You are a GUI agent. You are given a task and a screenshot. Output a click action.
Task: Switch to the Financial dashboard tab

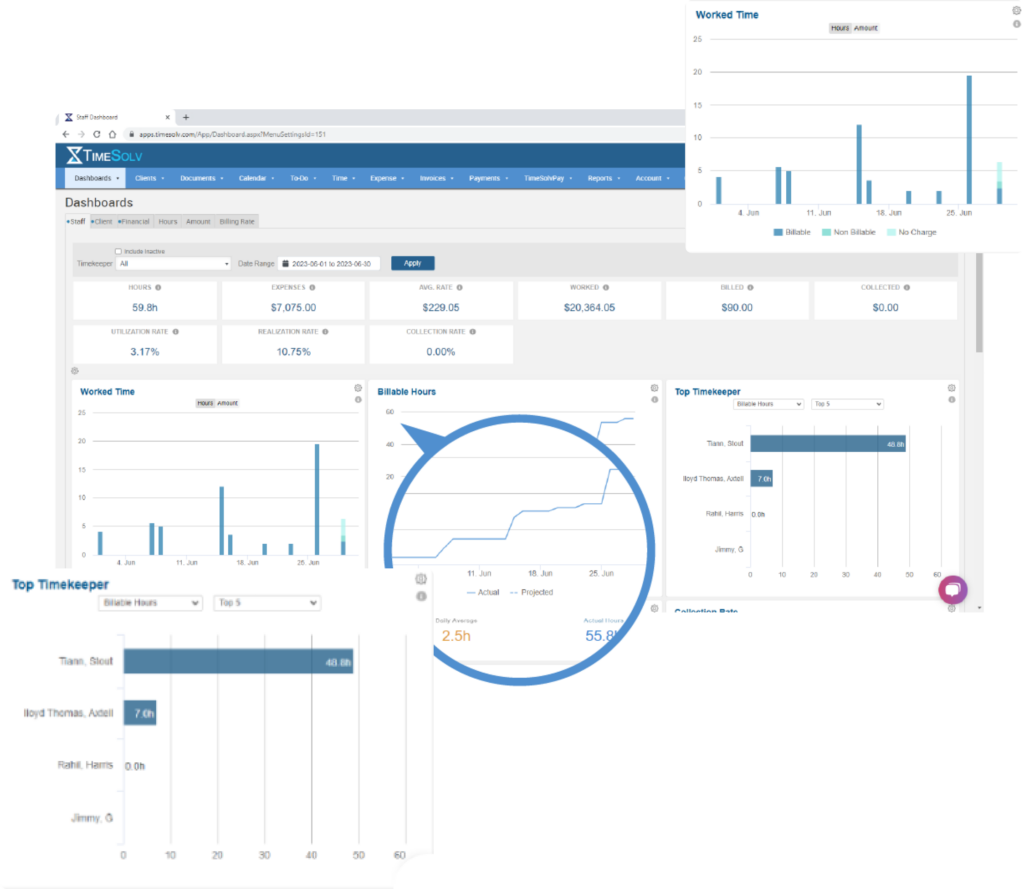pyautogui.click(x=134, y=222)
